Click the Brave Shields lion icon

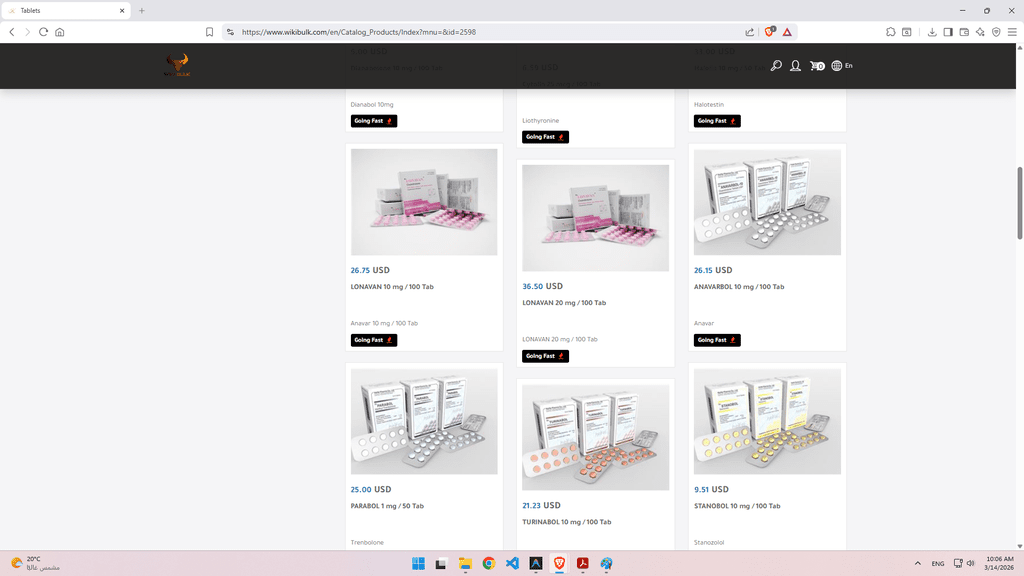click(769, 32)
